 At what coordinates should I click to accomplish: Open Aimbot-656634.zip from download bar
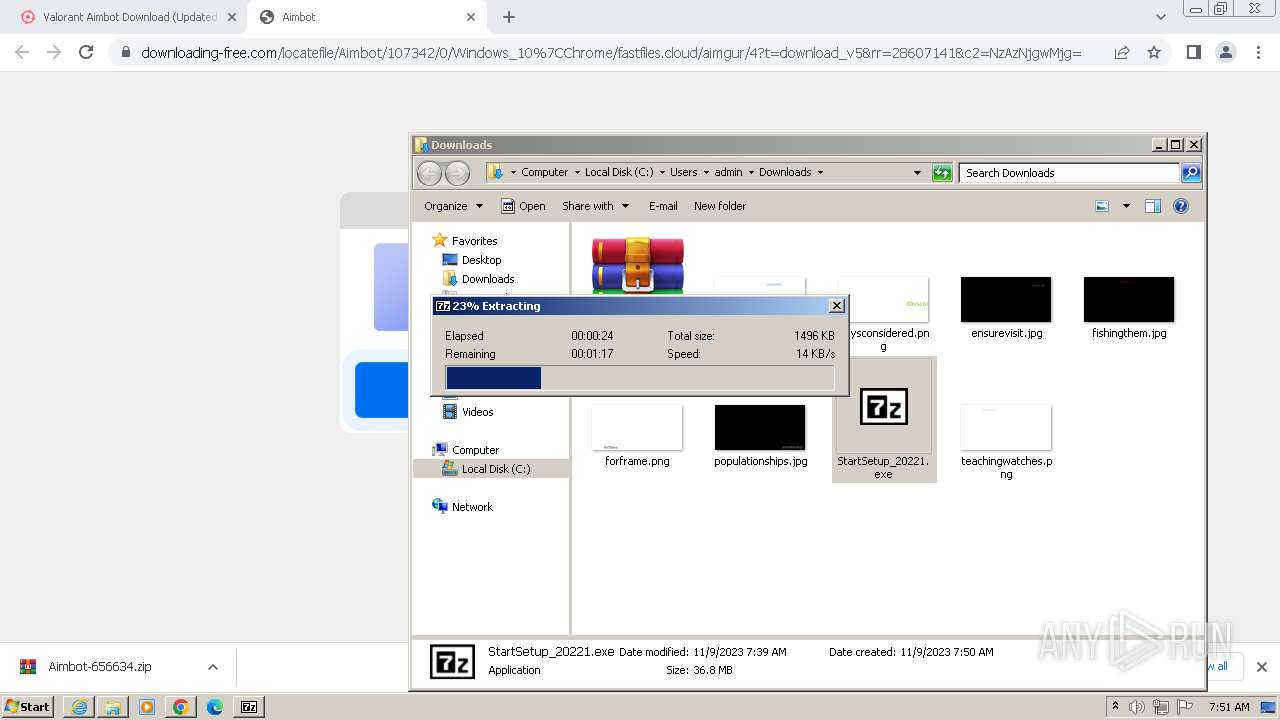[x=100, y=667]
